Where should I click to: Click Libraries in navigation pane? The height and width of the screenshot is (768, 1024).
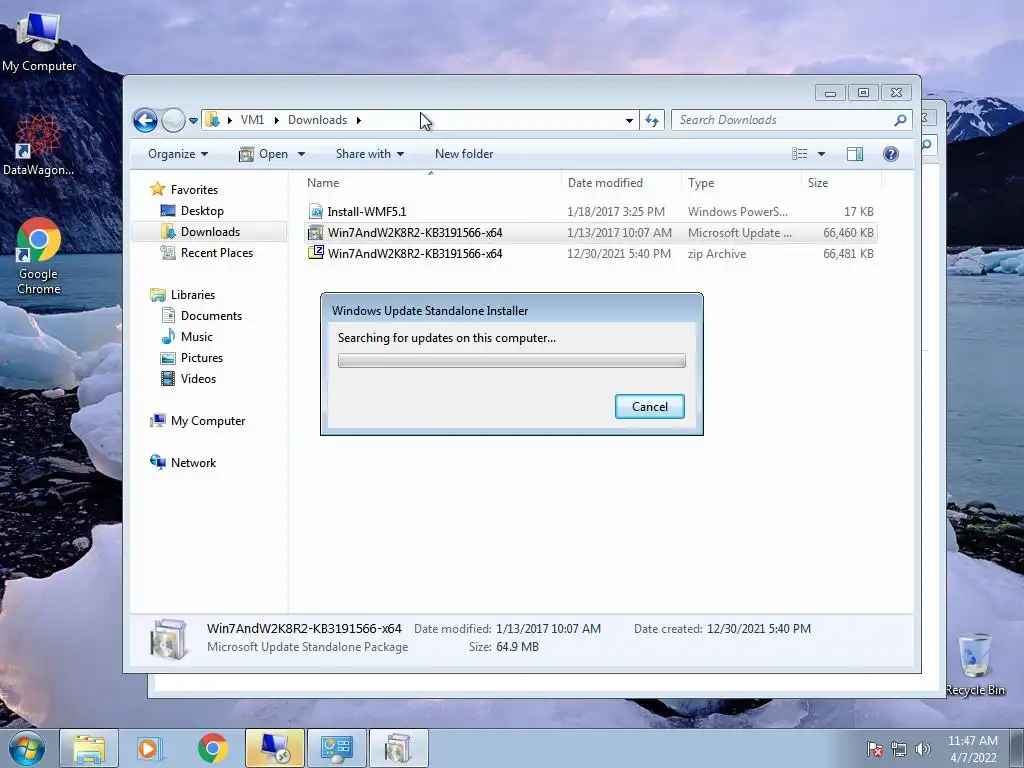pyautogui.click(x=193, y=295)
